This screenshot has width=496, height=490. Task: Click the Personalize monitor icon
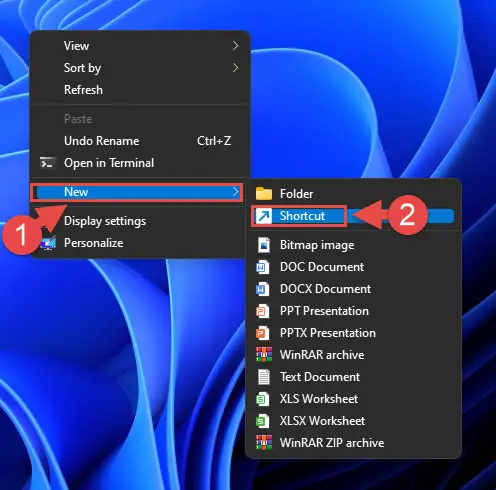point(49,243)
